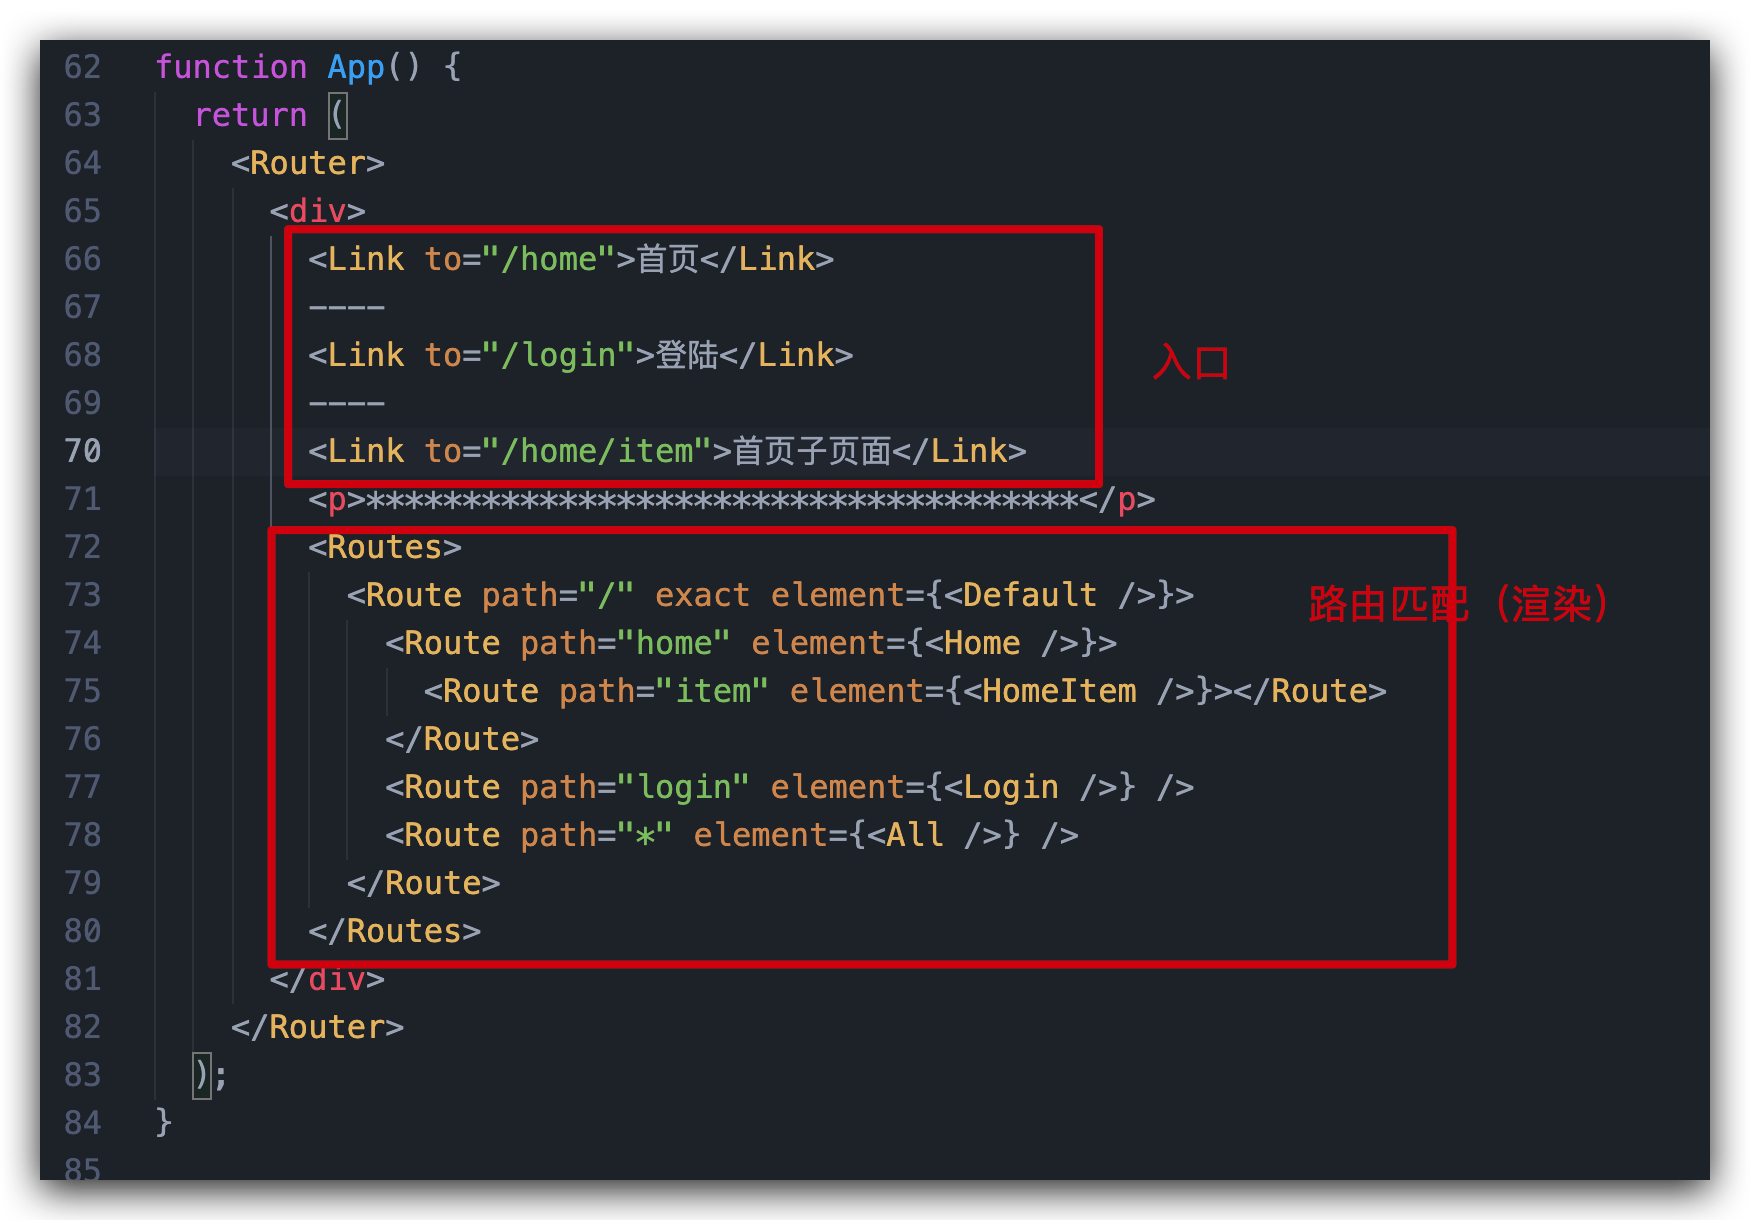Click the closing </div> tag
This screenshot has height=1220, width=1750.
point(327,979)
